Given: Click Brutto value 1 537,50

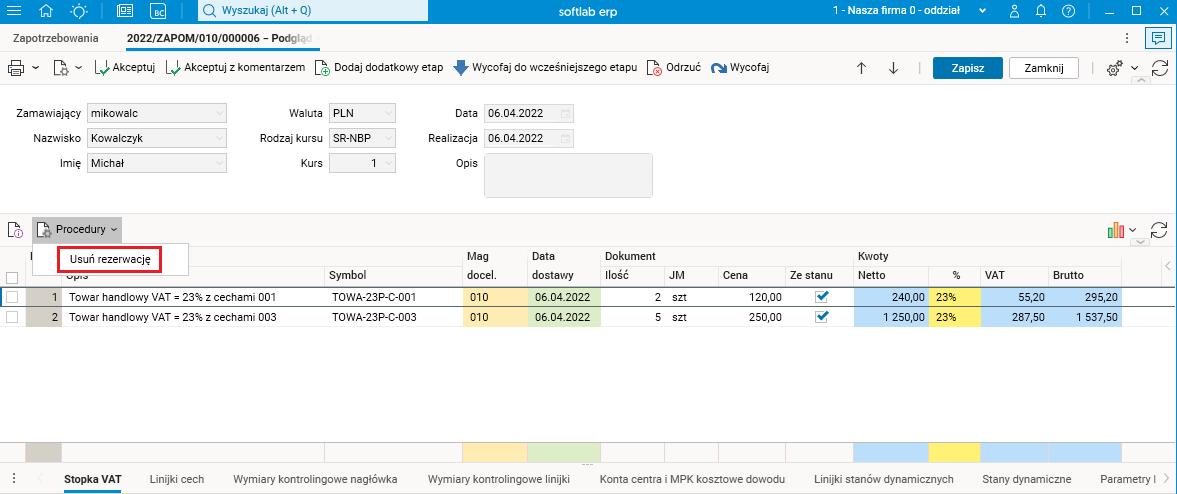Looking at the screenshot, I should (x=1085, y=317).
